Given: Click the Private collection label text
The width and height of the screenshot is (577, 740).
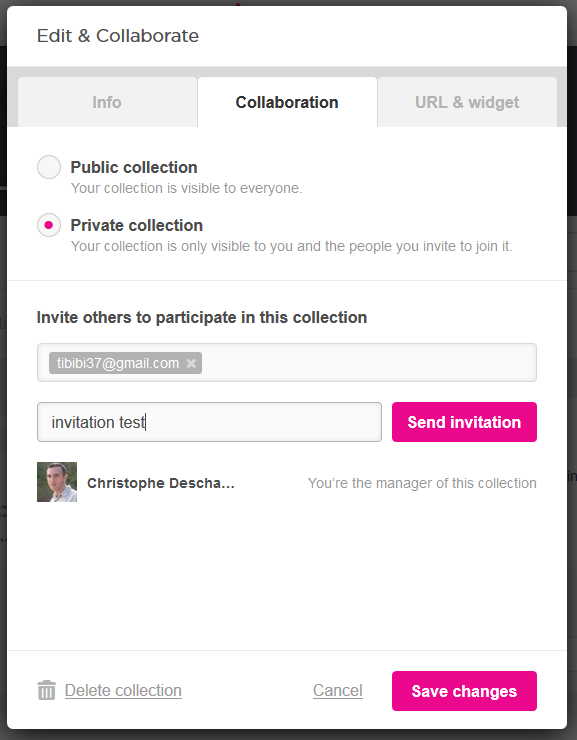Looking at the screenshot, I should click(137, 225).
